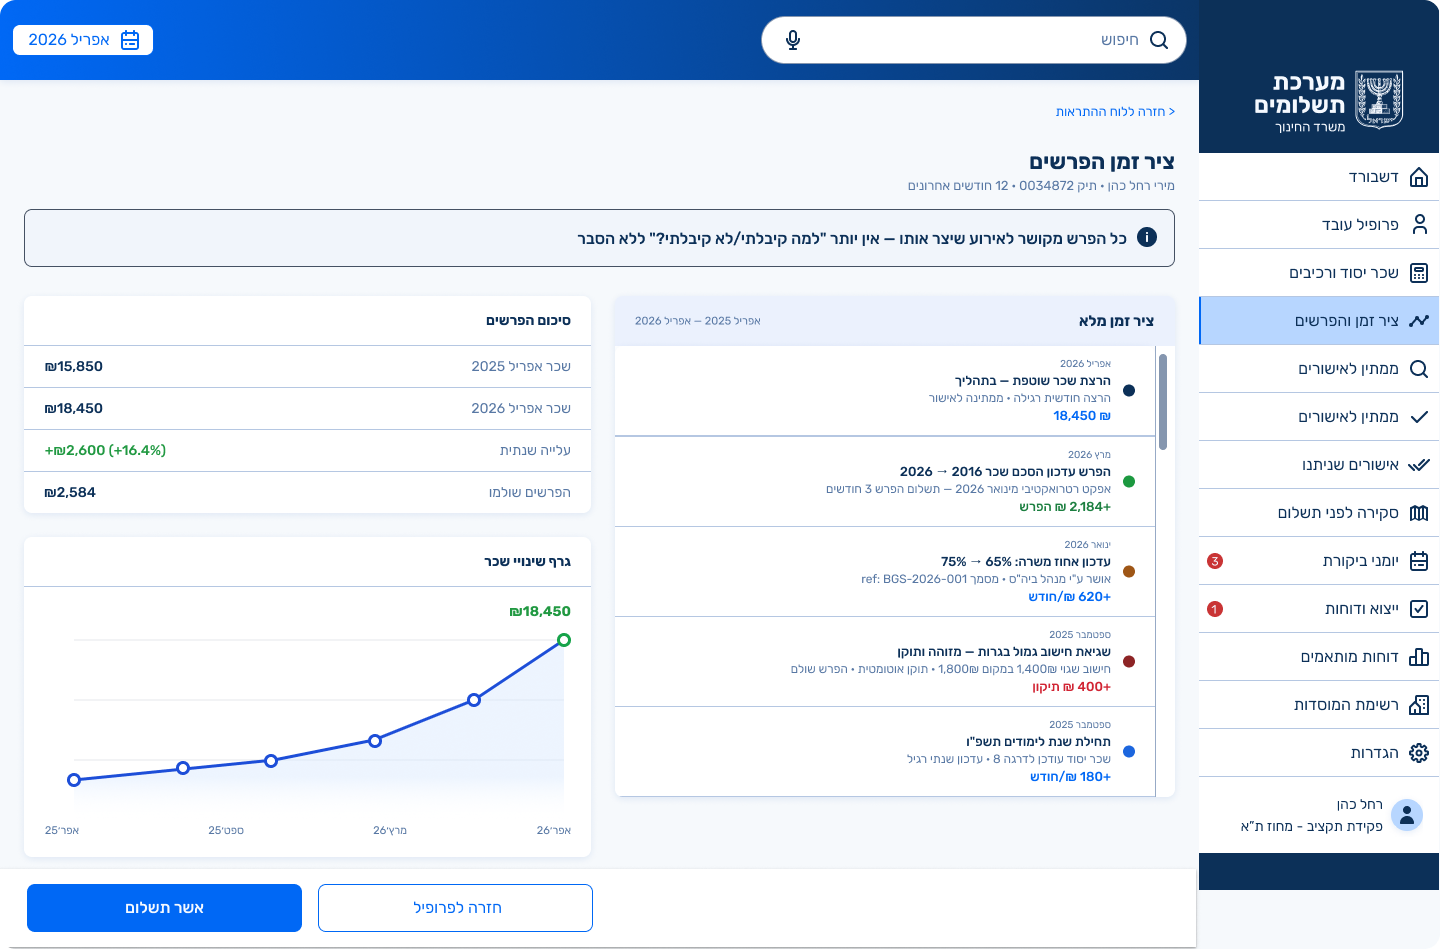Image resolution: width=1440 pixels, height=949 pixels.
Task: Click שכר אפריל 2026 summary row
Action: pos(307,409)
